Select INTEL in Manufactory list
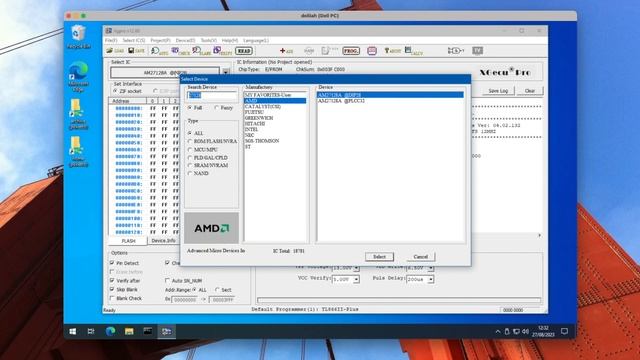 tap(275, 129)
